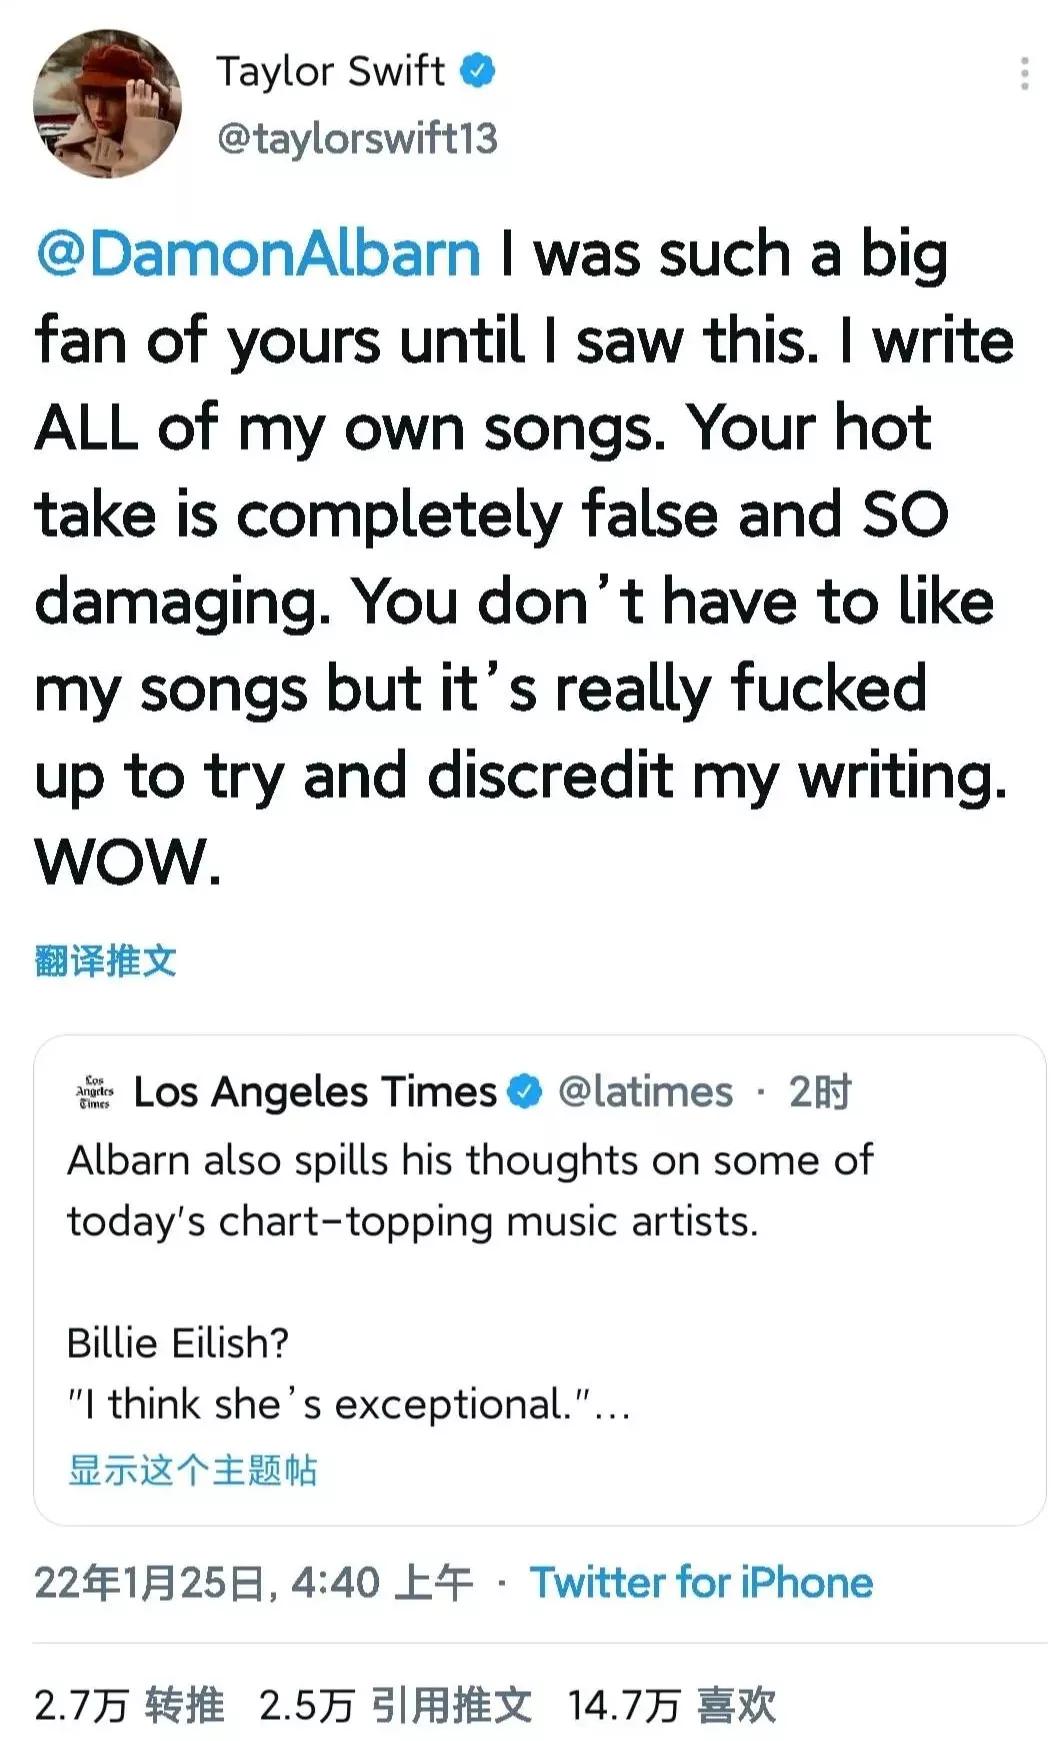Open the @DamonAlbarn mention
This screenshot has height=1741, width=1063.
259,254
